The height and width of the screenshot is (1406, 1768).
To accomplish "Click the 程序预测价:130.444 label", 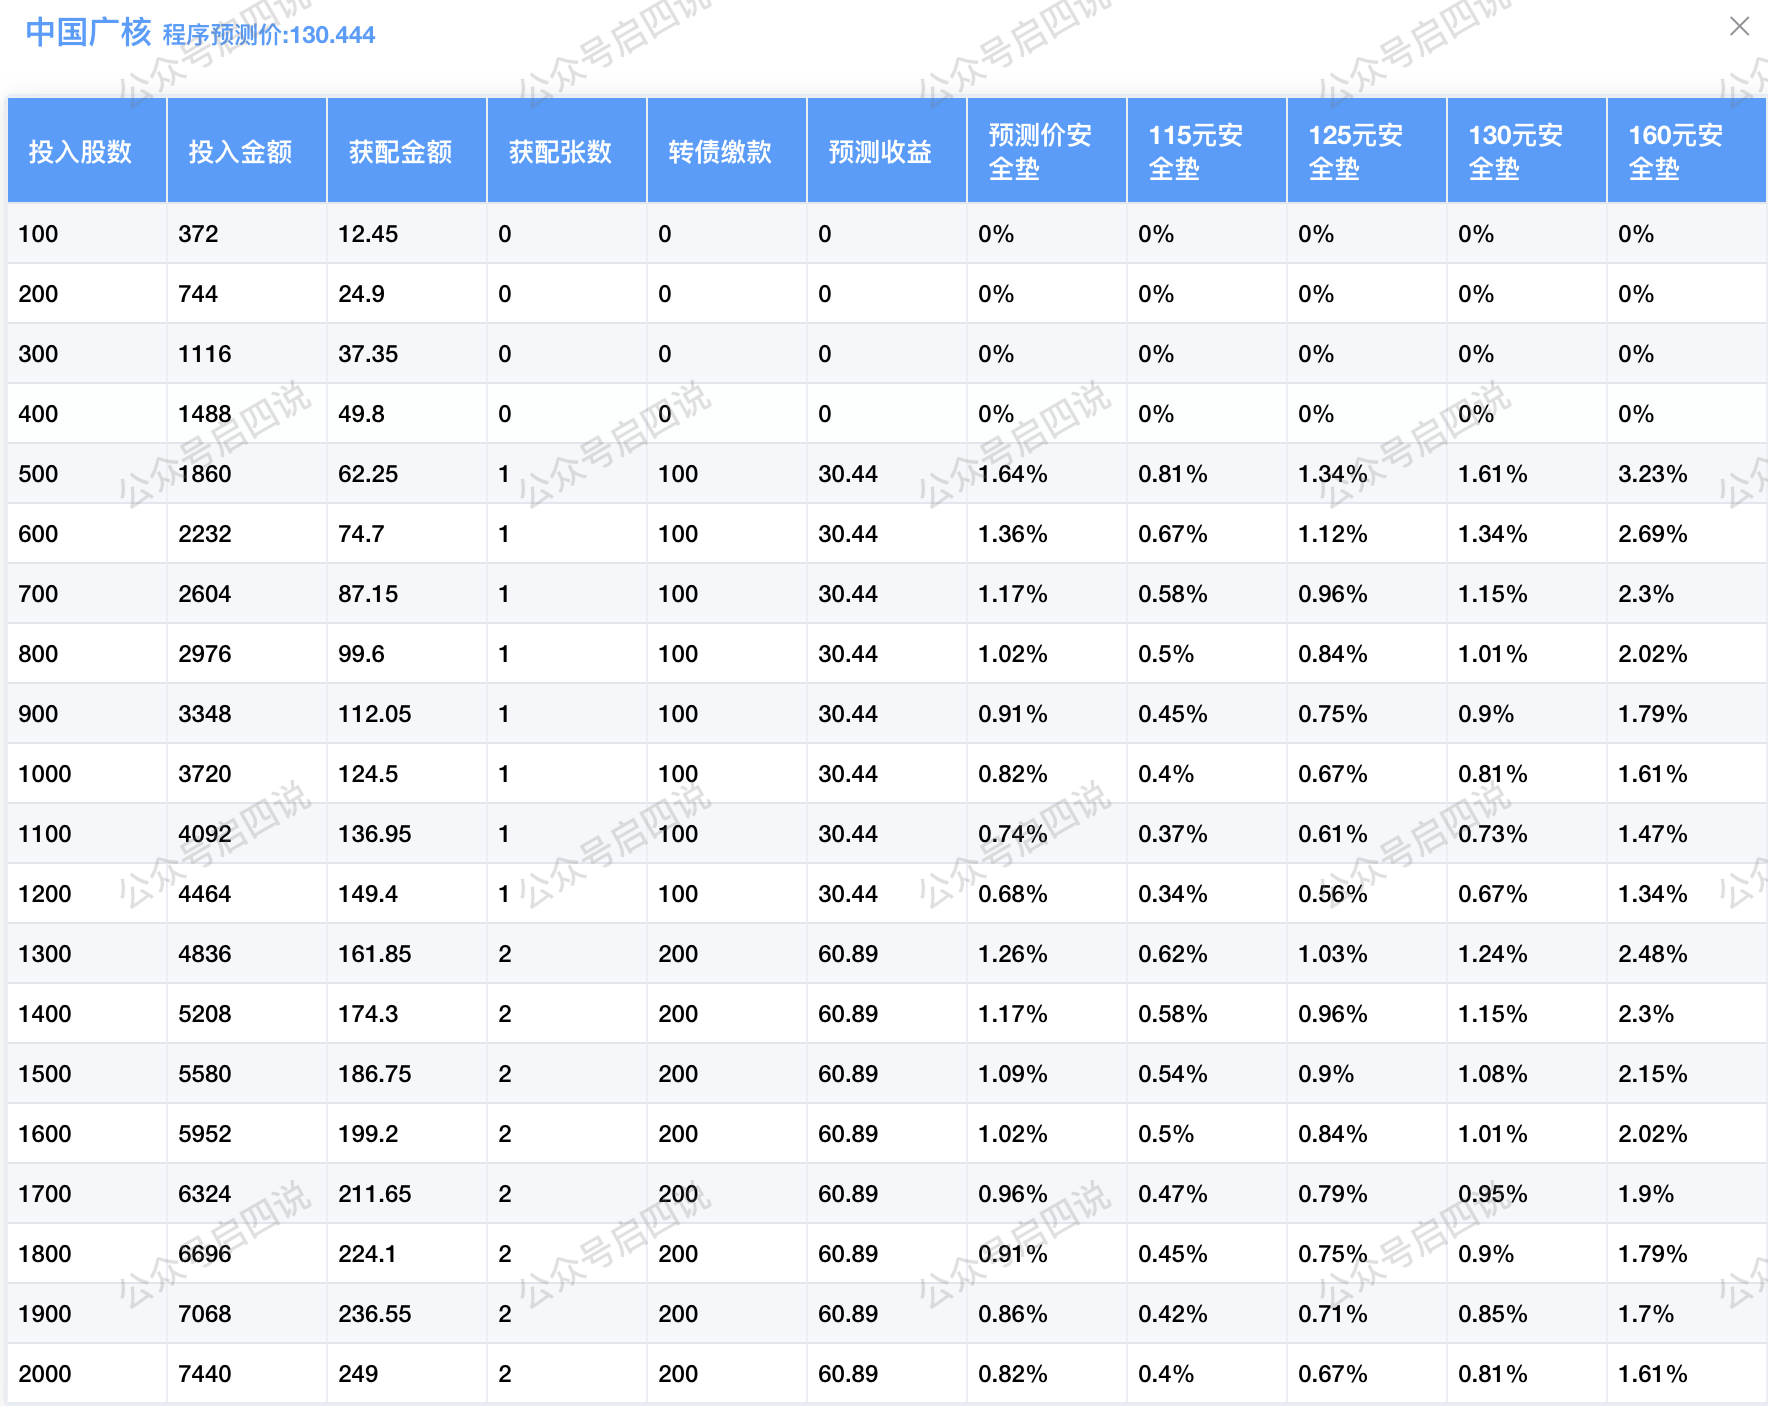I will tap(269, 35).
